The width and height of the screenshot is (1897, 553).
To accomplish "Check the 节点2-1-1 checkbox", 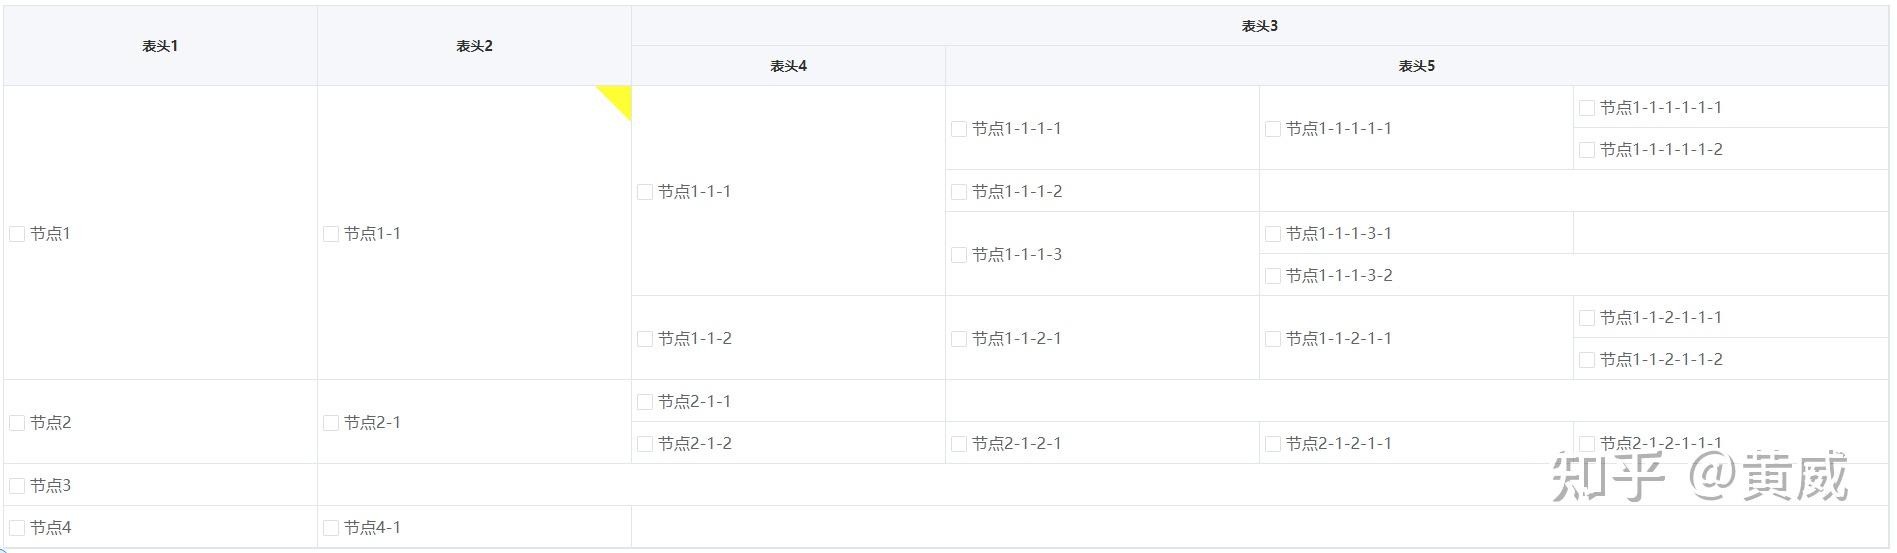I will (645, 402).
